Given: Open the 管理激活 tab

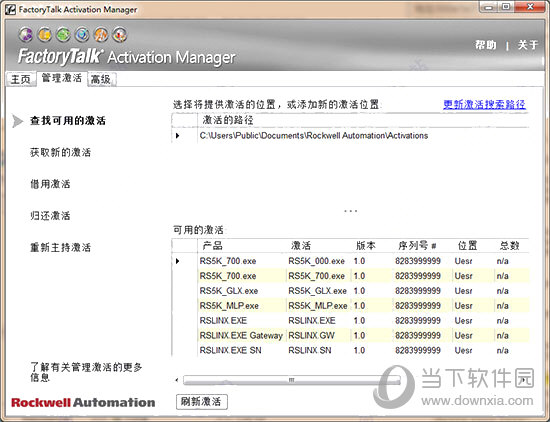Looking at the screenshot, I should (62, 78).
